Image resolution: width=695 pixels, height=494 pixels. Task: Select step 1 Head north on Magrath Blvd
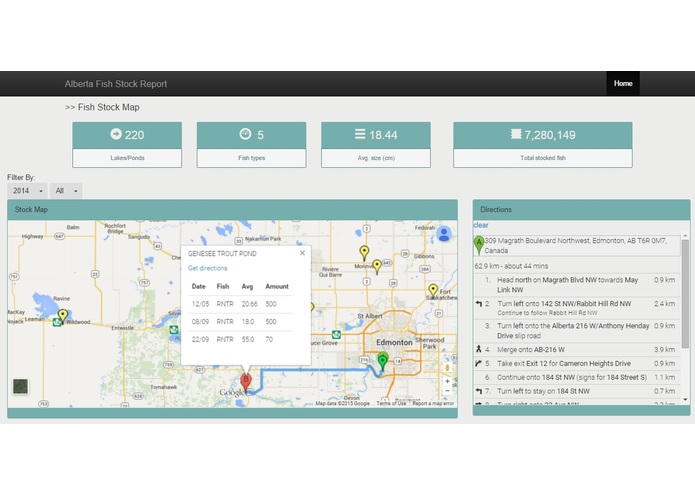576,285
